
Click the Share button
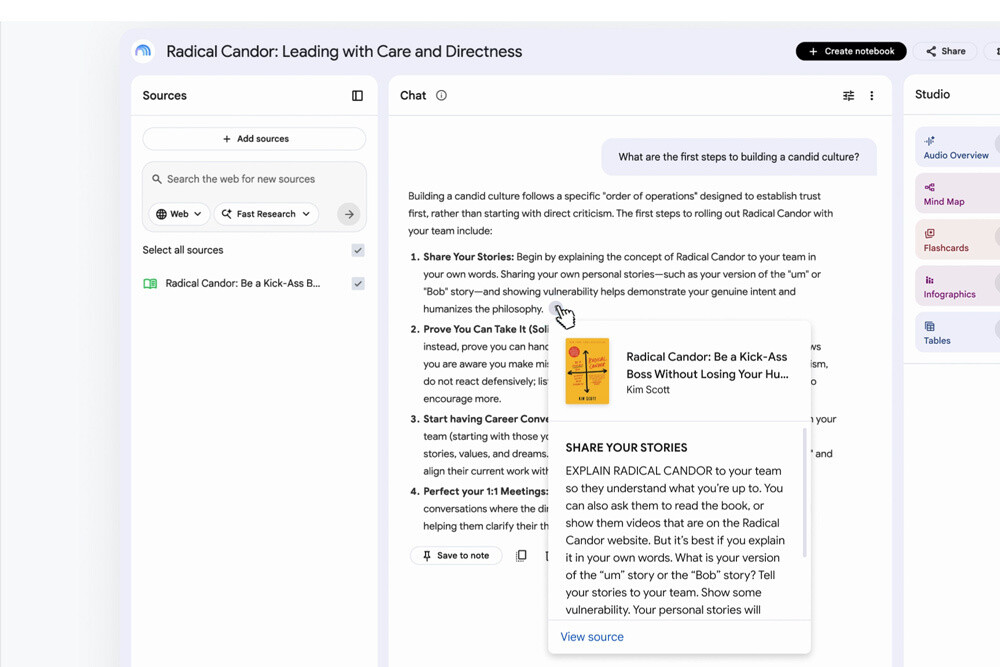pyautogui.click(x=946, y=51)
